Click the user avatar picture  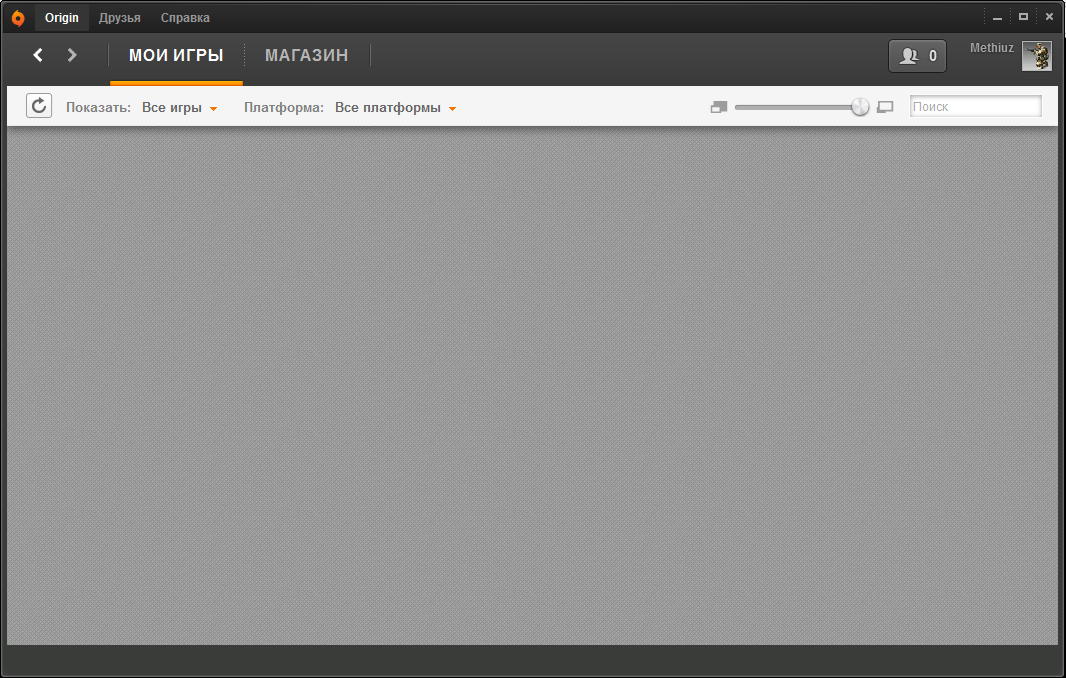(x=1036, y=56)
